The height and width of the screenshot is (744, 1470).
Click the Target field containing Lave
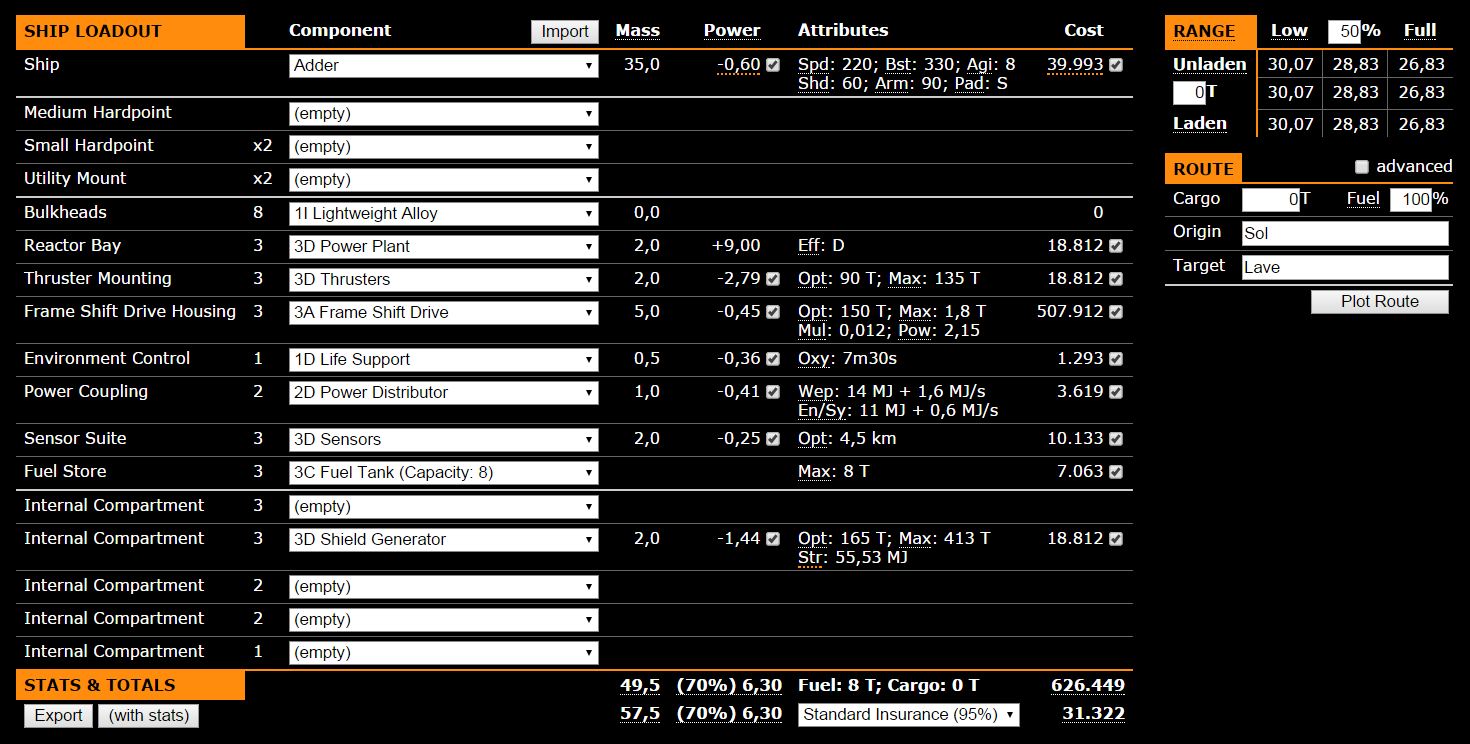pos(1345,268)
